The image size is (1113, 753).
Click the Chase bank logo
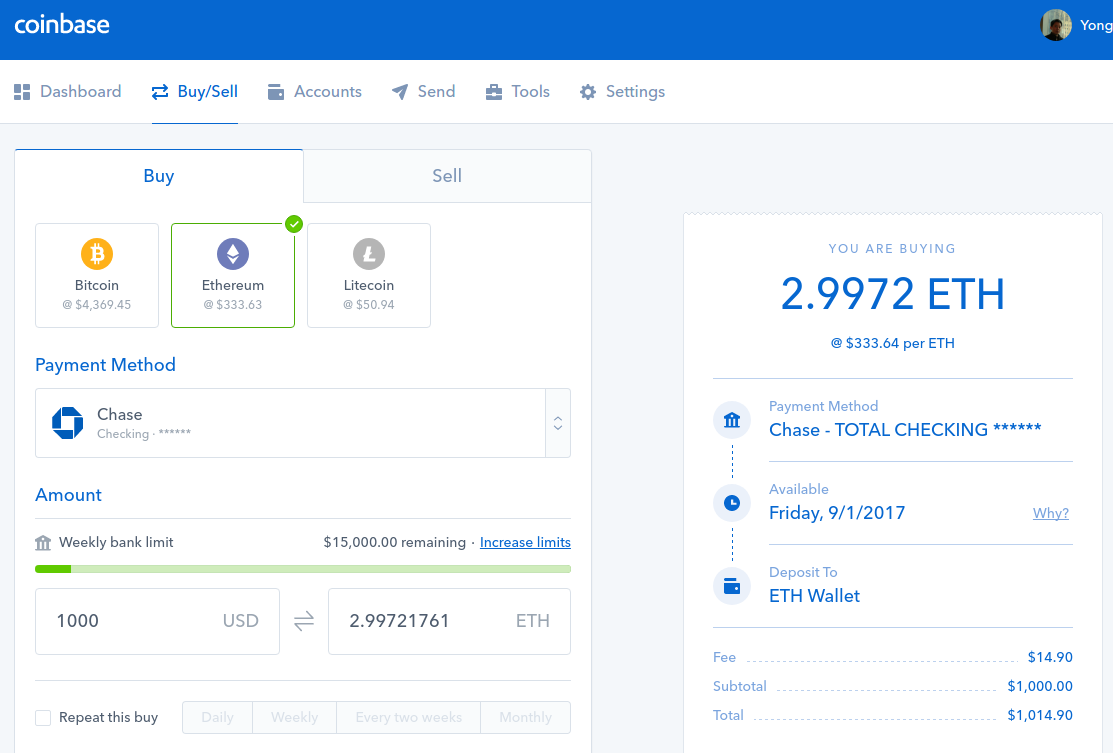67,423
